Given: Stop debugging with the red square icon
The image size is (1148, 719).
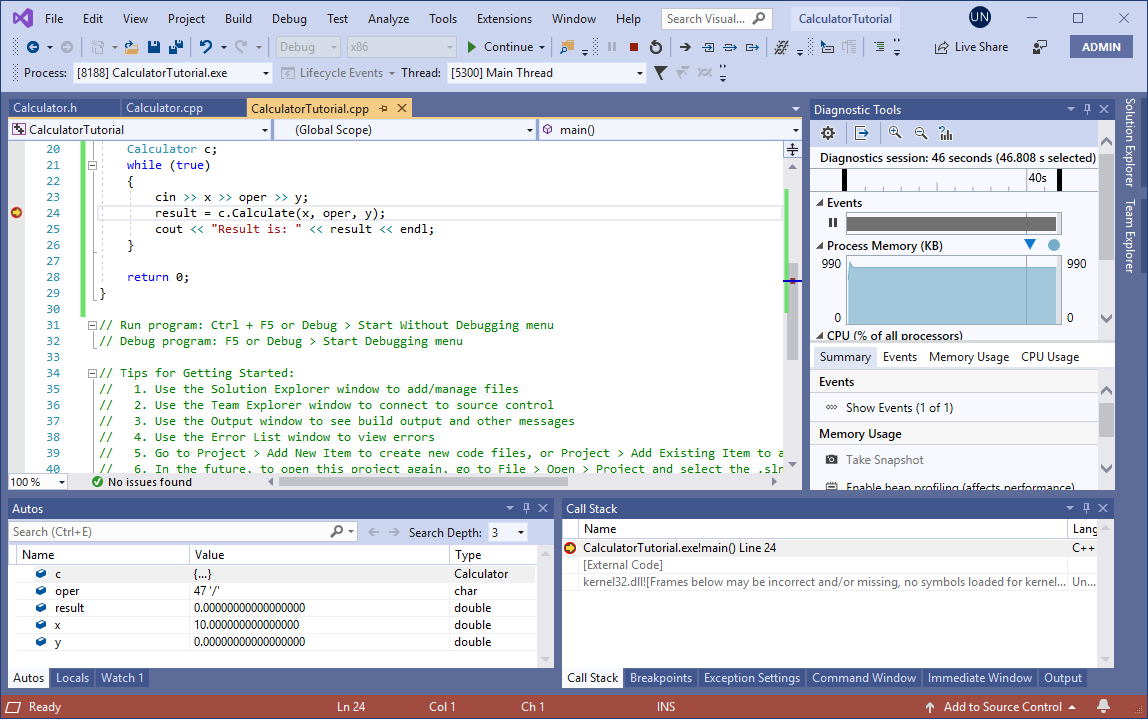Looking at the screenshot, I should pyautogui.click(x=634, y=45).
